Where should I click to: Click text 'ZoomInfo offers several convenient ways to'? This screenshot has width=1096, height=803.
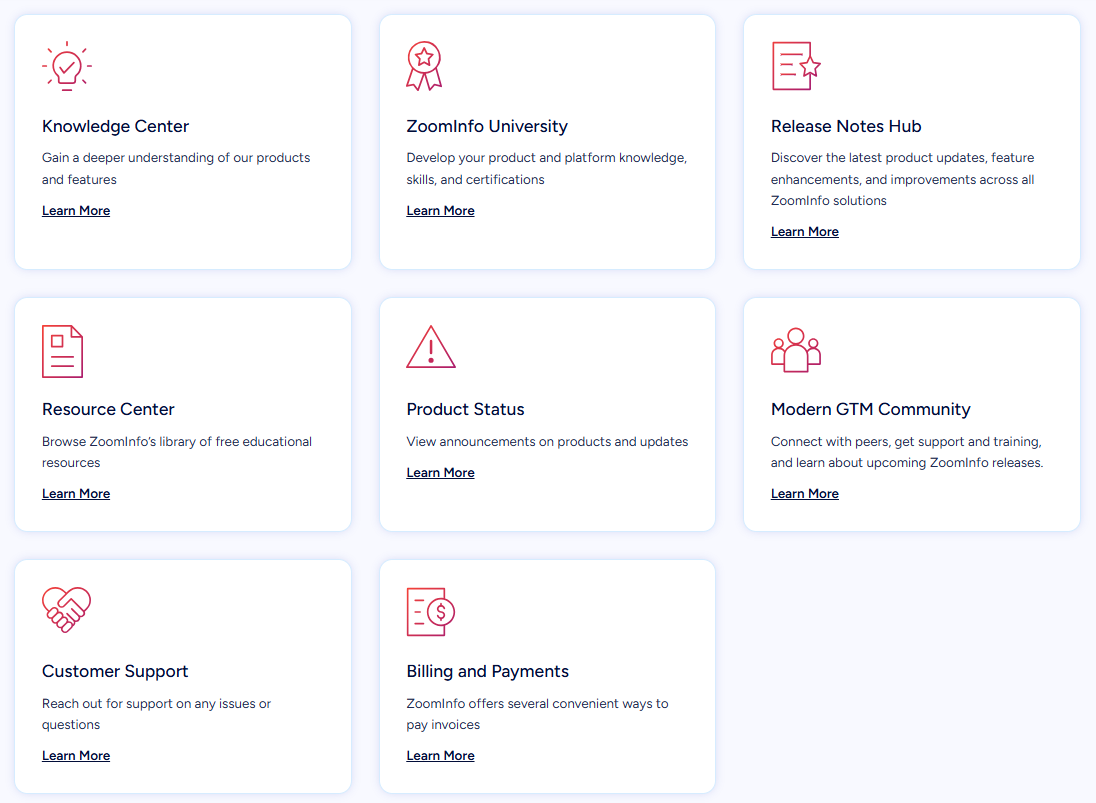(x=538, y=704)
